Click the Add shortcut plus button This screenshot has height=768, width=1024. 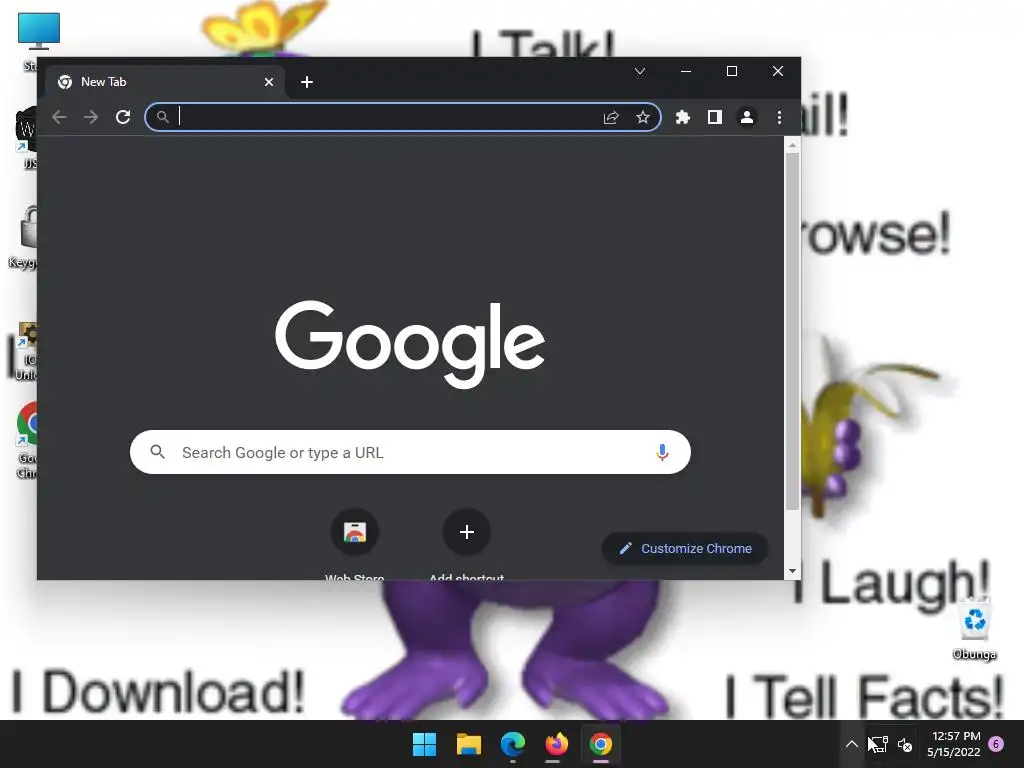[466, 532]
